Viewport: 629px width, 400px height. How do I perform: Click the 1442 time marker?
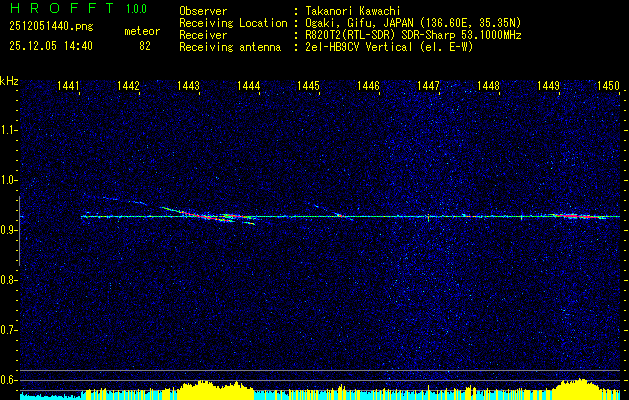click(128, 85)
